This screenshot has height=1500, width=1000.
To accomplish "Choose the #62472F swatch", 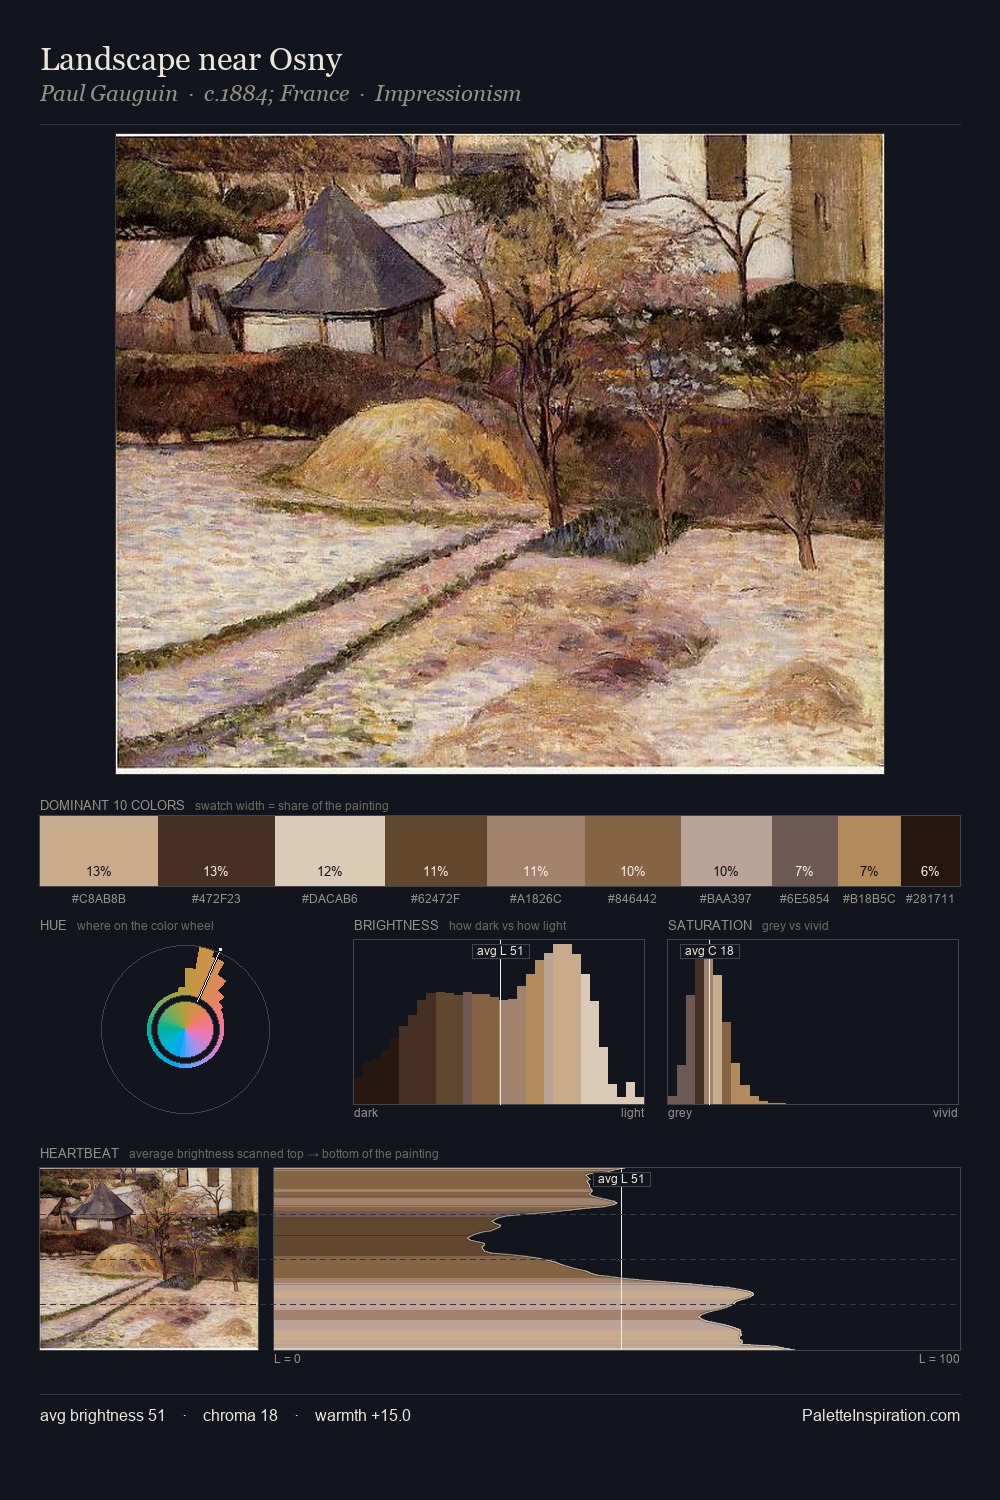I will (x=436, y=851).
